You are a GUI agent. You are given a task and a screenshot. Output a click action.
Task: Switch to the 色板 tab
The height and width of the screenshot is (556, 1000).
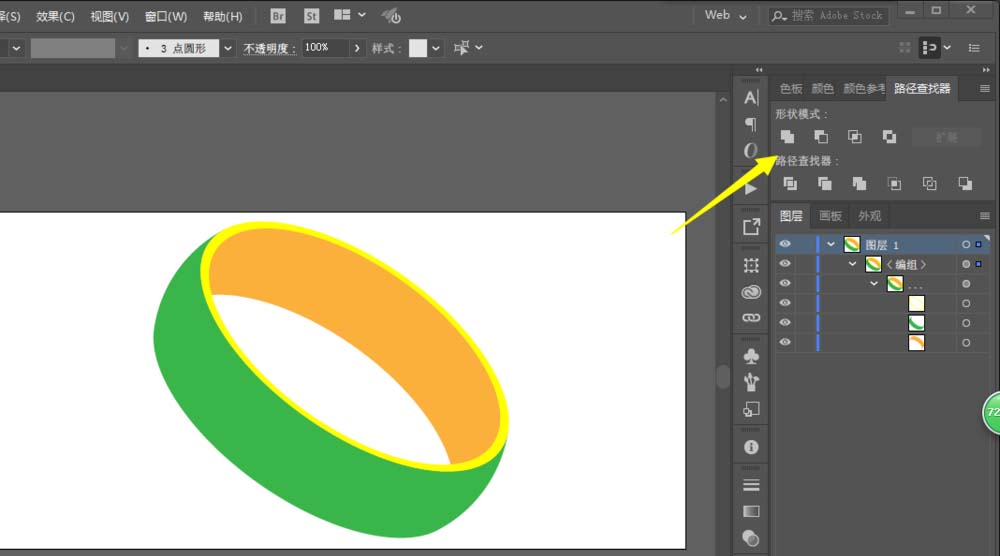pos(791,89)
